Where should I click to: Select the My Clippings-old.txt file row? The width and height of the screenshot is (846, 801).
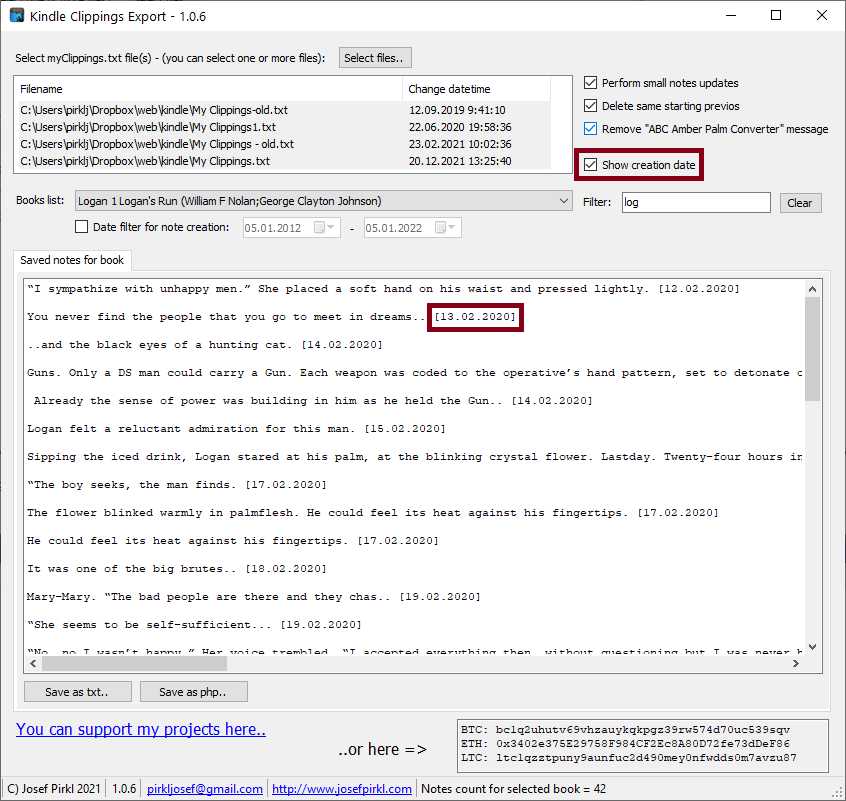pos(285,110)
